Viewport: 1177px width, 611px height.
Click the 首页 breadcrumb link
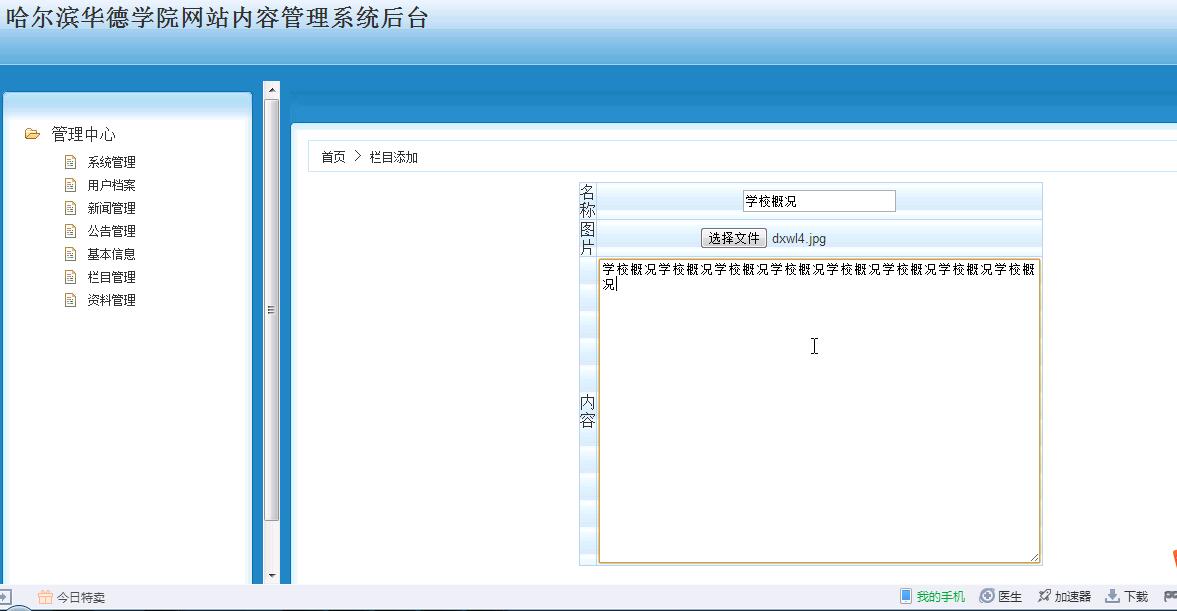point(333,157)
